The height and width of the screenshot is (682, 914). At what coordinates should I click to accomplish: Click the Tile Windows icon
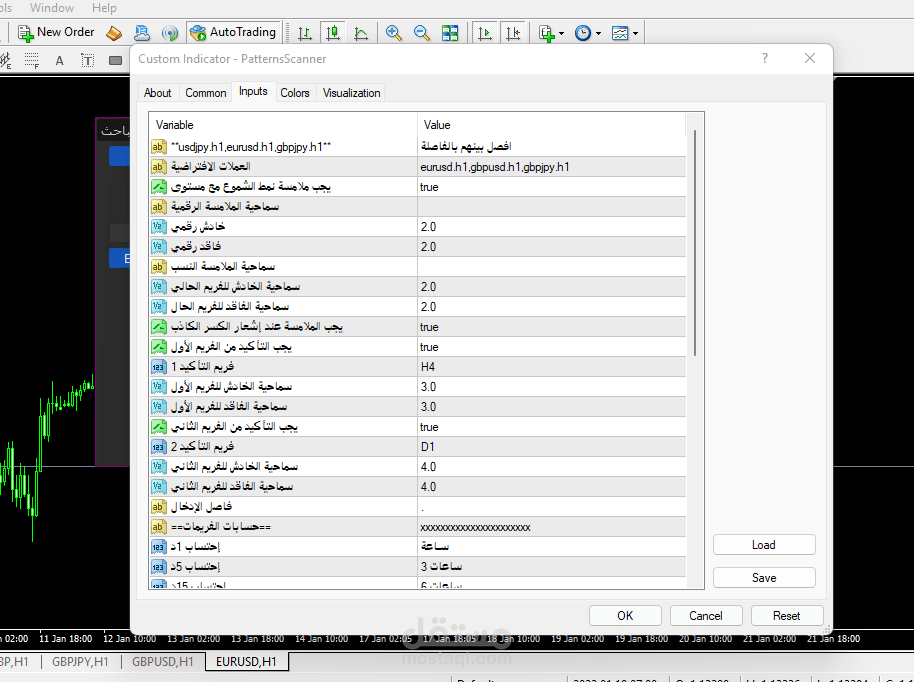pos(450,33)
